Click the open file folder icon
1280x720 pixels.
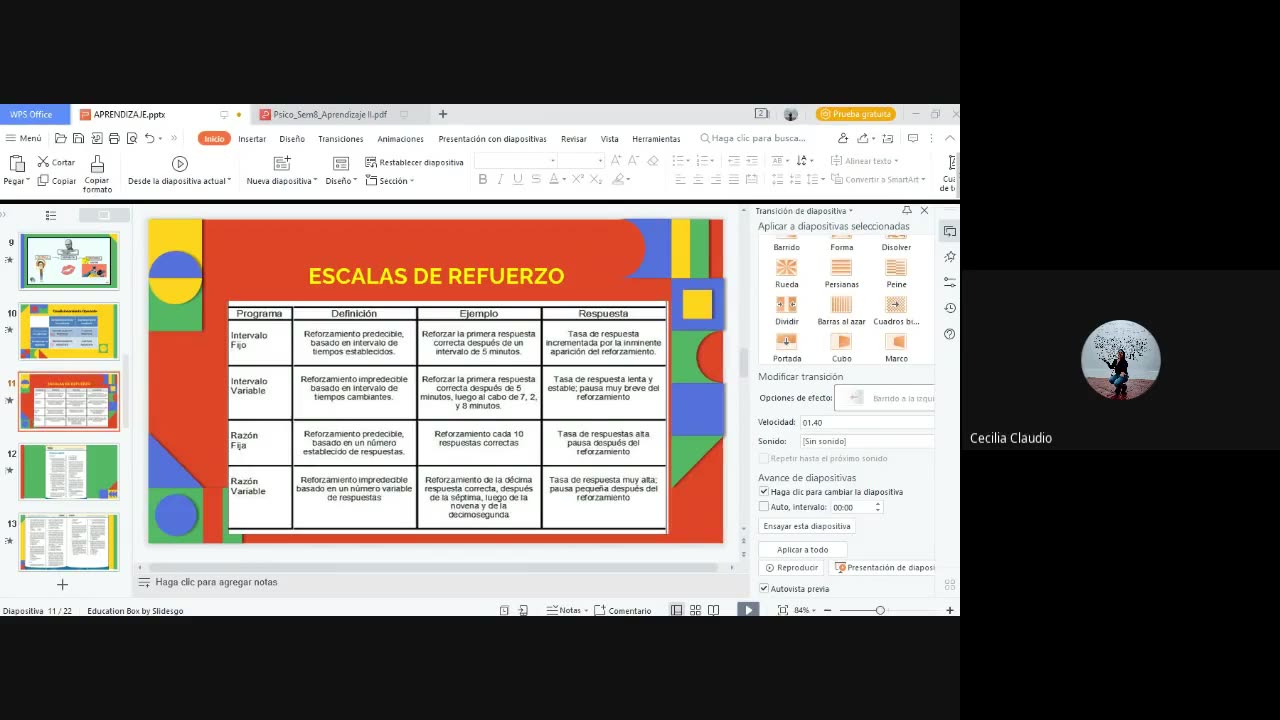(61, 139)
